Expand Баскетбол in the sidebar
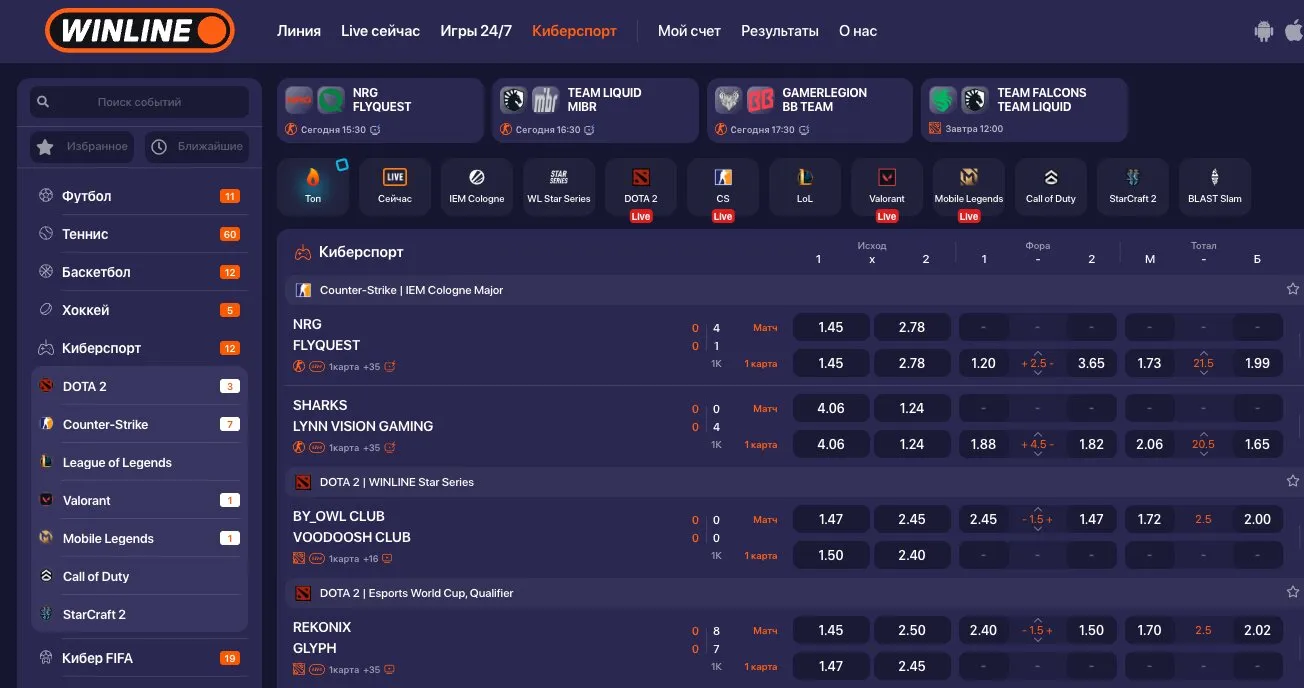The width and height of the screenshot is (1304, 688). click(x=139, y=272)
